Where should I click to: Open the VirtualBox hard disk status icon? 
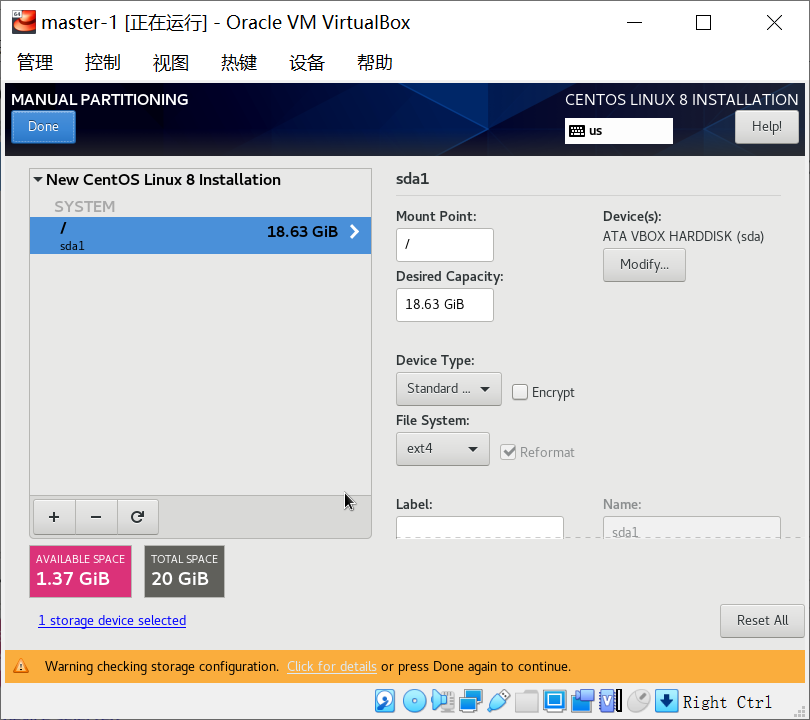pyautogui.click(x=385, y=701)
